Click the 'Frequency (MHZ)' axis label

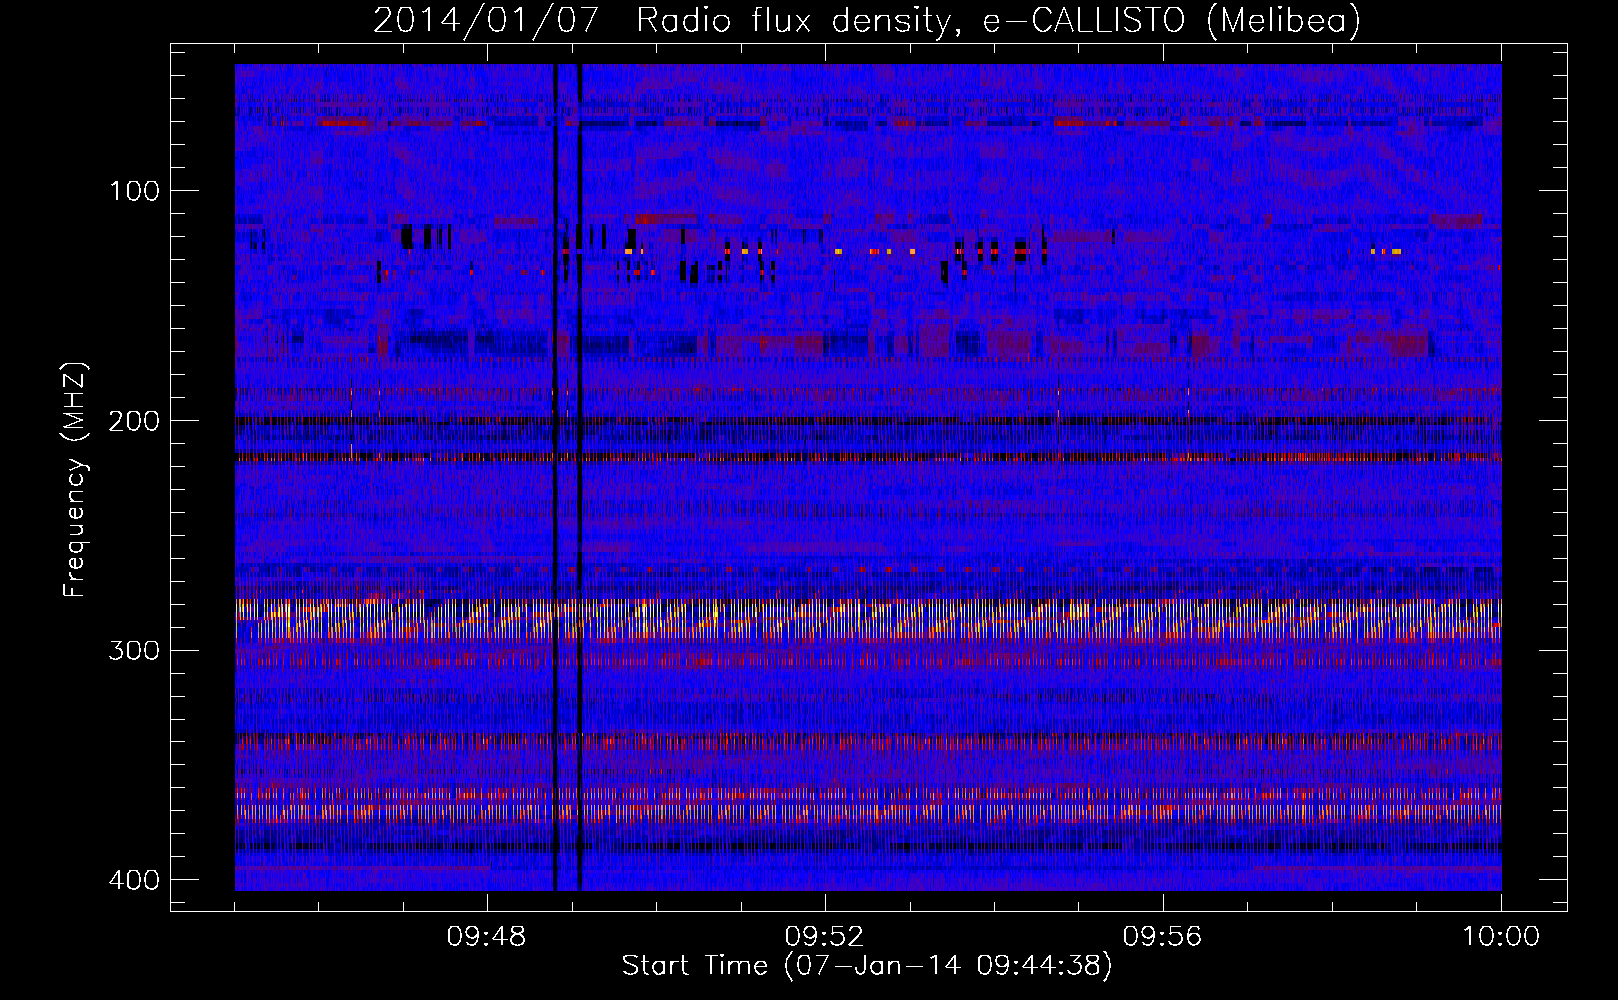75,480
